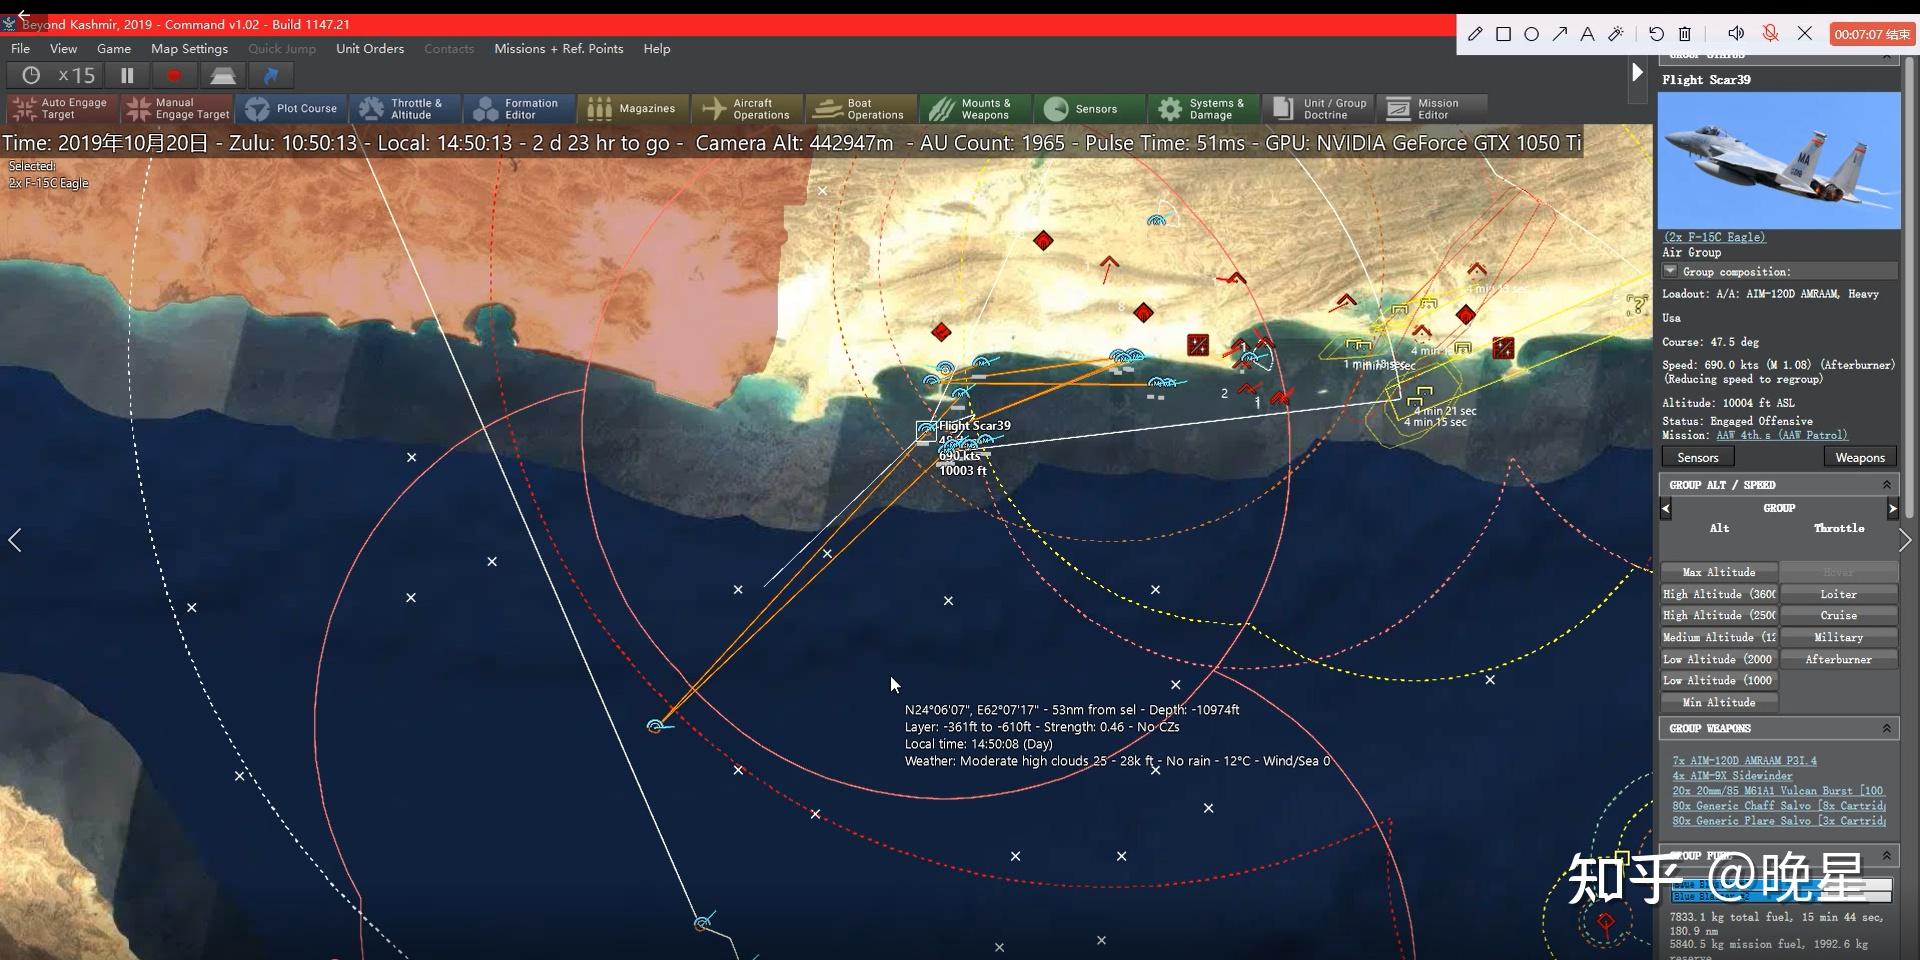Close the recorder annotation toolbar
The height and width of the screenshot is (960, 1920).
(x=1805, y=34)
